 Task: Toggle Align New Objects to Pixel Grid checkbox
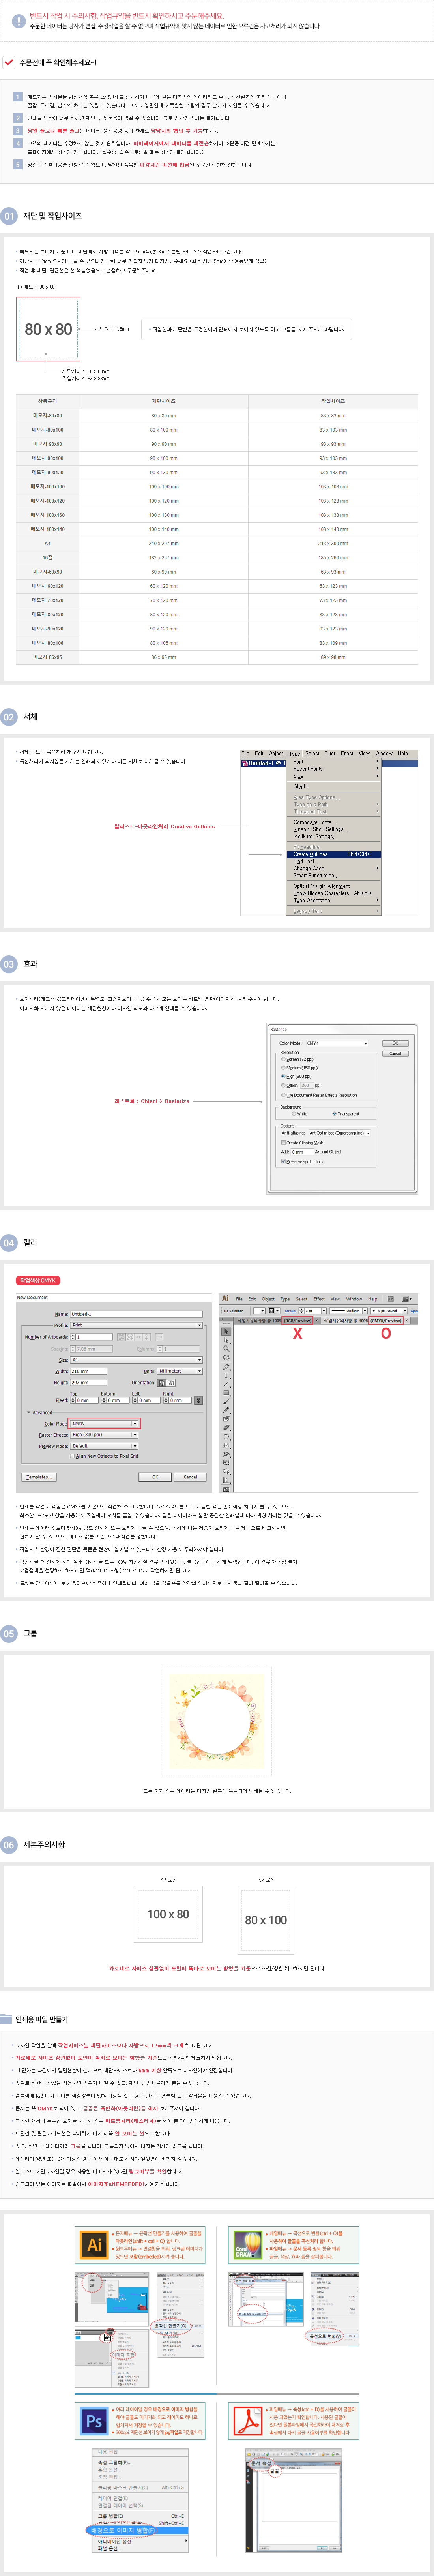click(72, 1456)
